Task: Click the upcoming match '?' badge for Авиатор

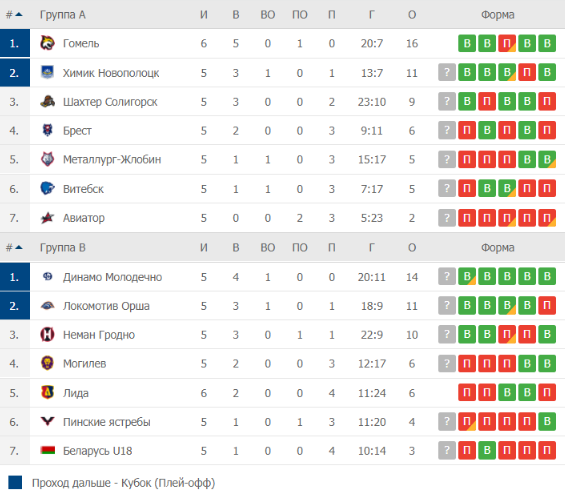Action: point(447,218)
